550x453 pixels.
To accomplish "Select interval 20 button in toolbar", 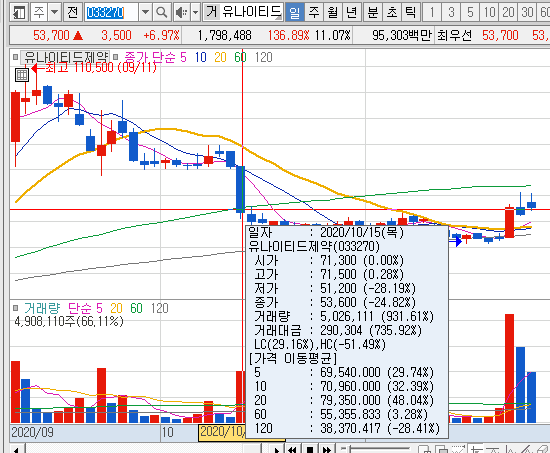I will (508, 13).
